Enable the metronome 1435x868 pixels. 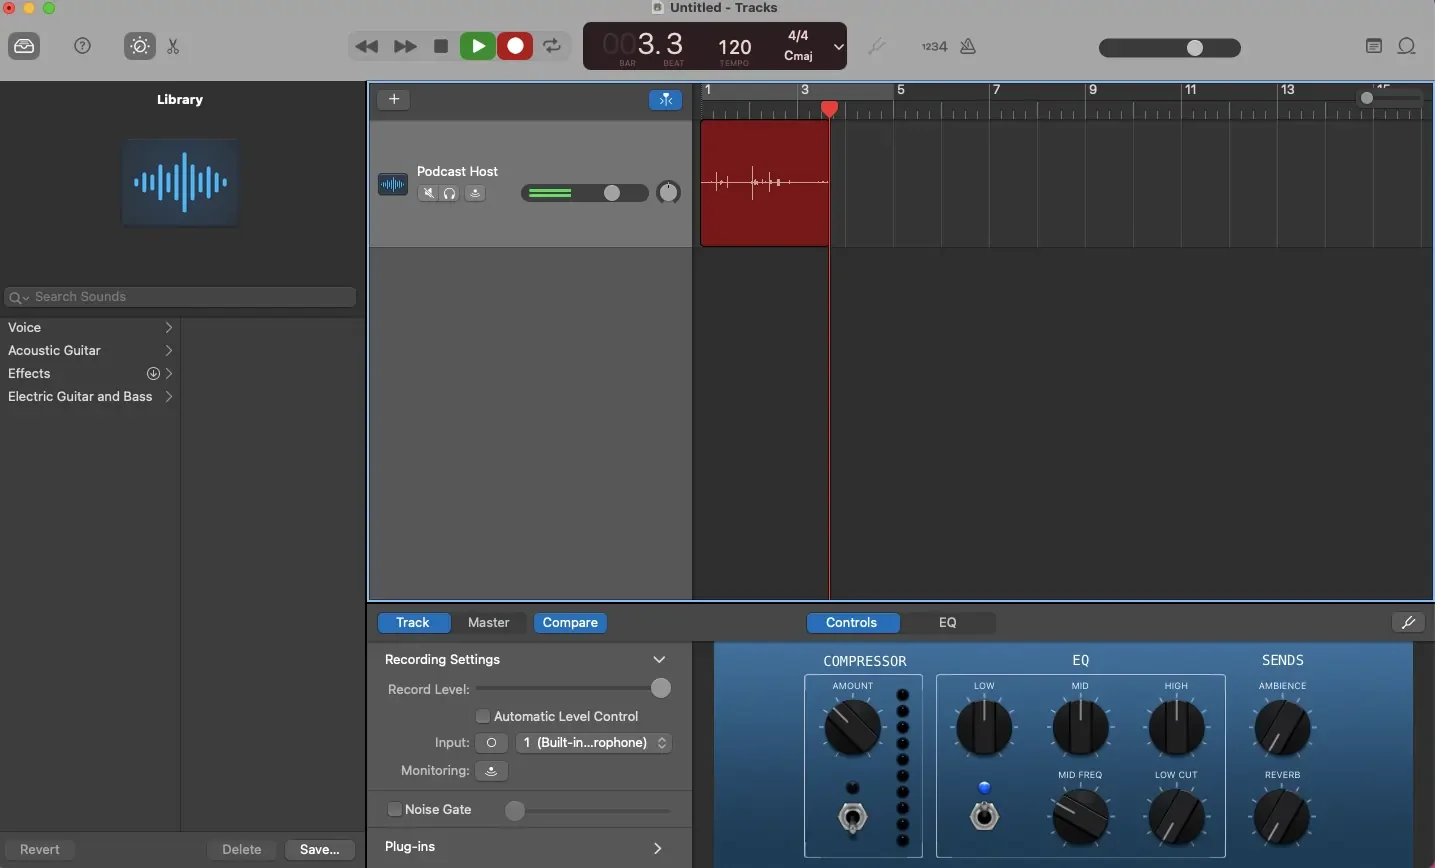tap(969, 46)
